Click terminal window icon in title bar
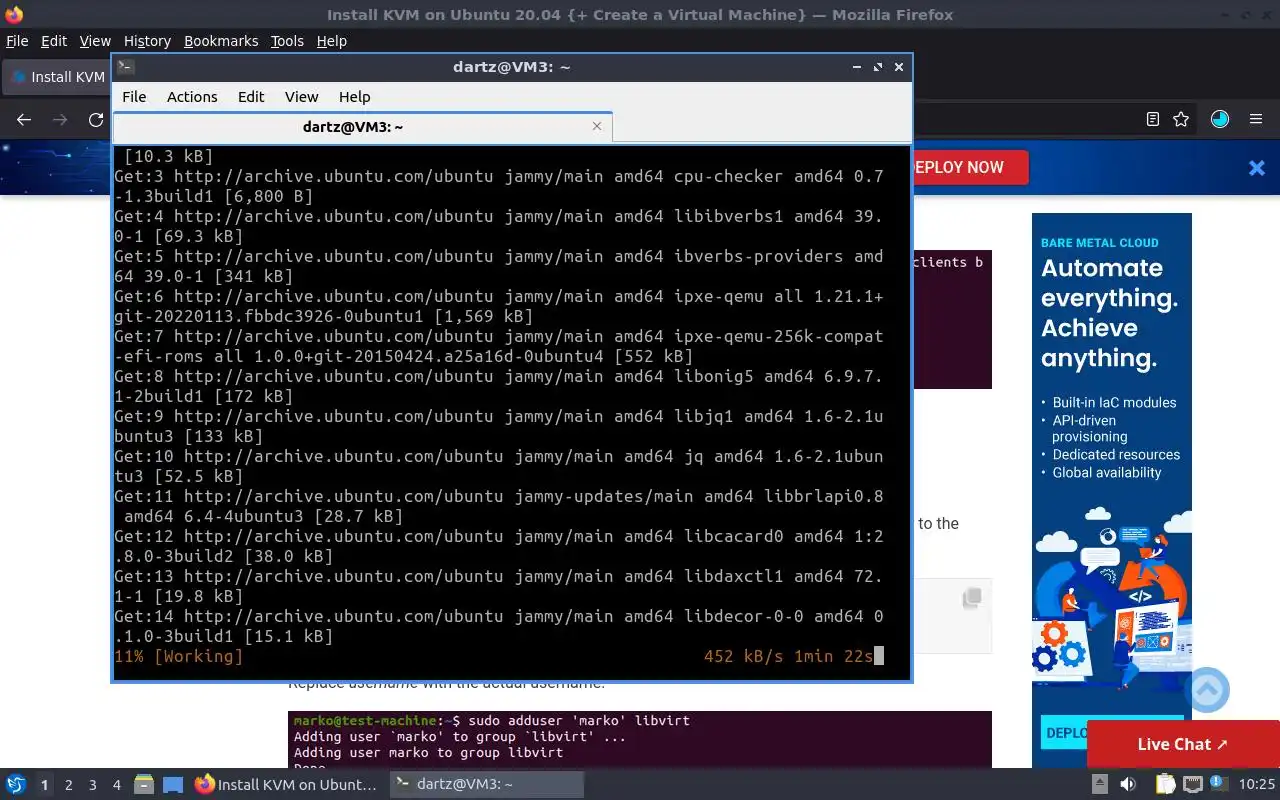Screen dimensions: 1280x800 coord(125,67)
